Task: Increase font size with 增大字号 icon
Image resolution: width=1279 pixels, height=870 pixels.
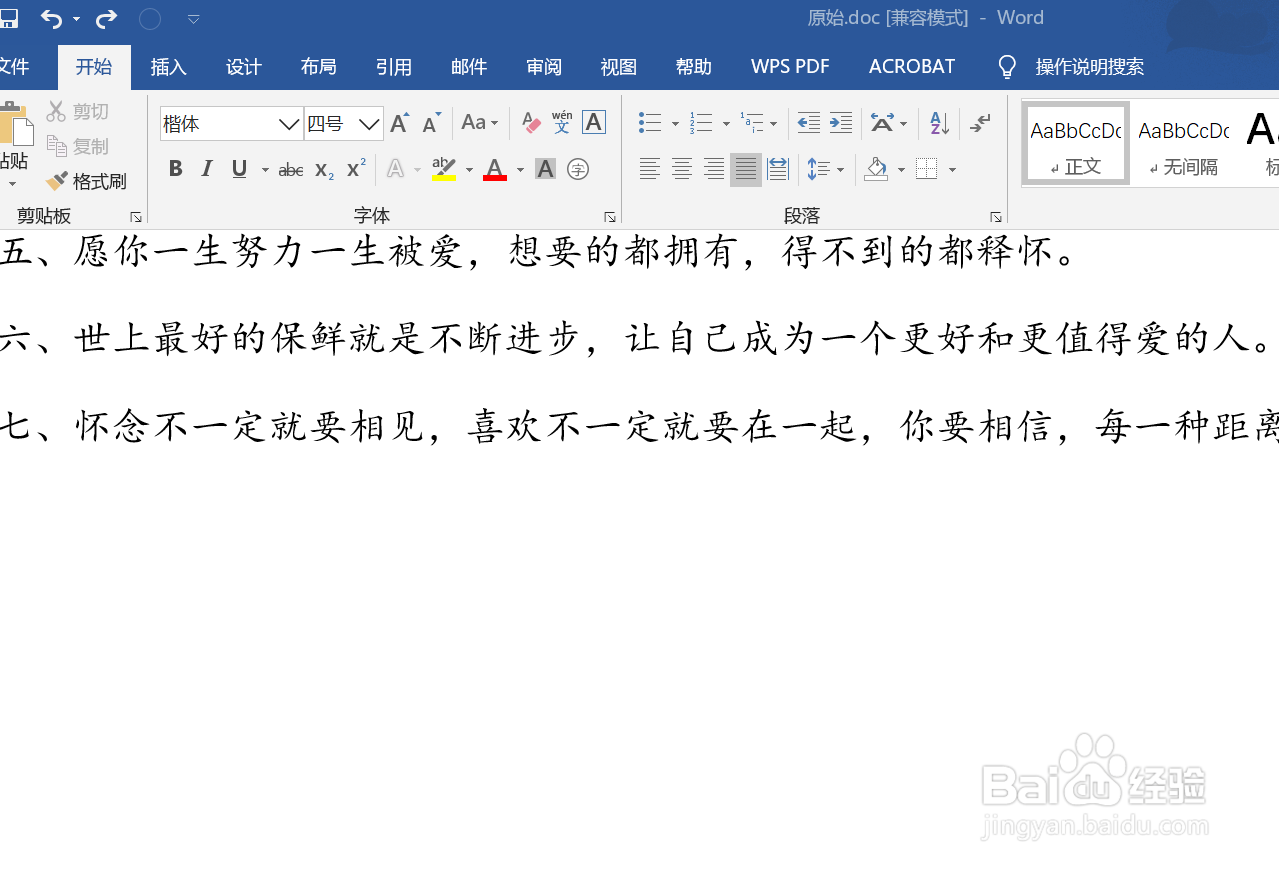Action: [x=398, y=122]
